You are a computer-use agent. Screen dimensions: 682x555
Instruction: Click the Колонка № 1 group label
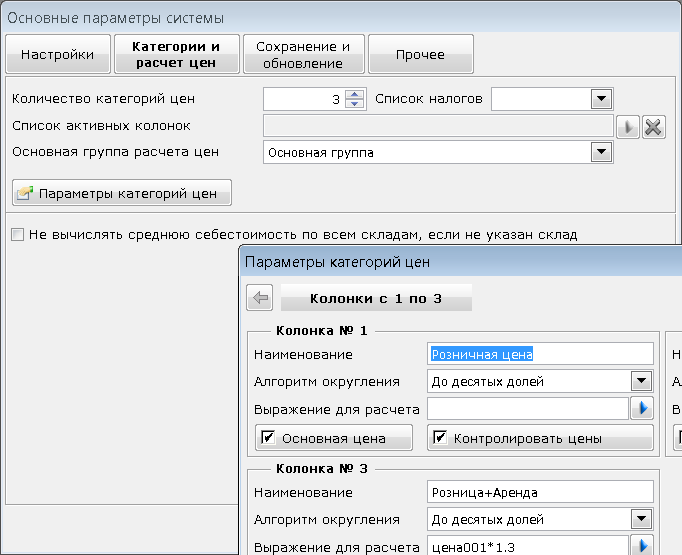[x=322, y=331]
